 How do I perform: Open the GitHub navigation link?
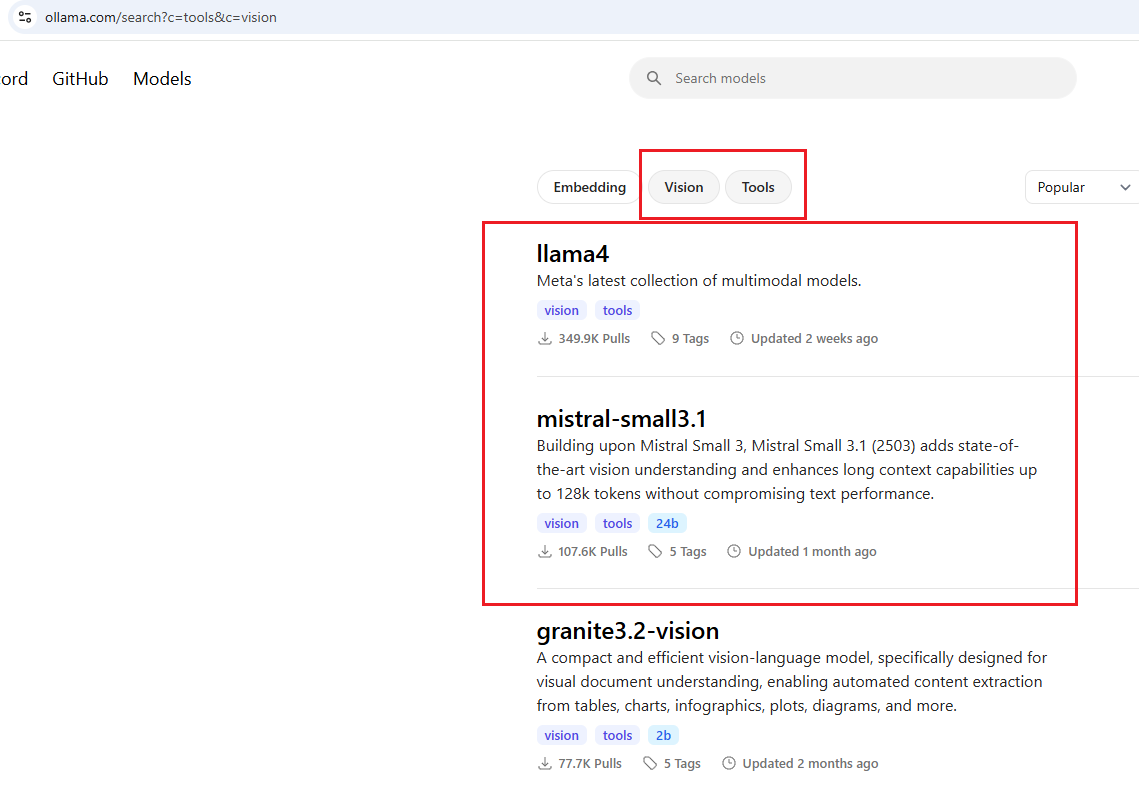[x=80, y=78]
